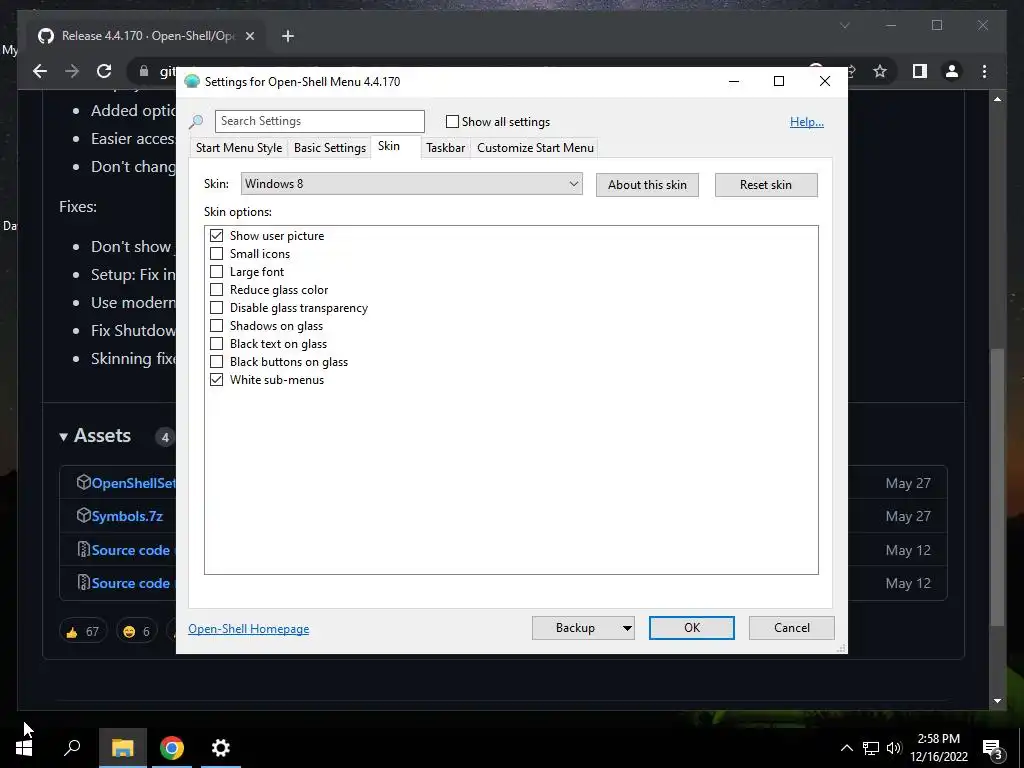The height and width of the screenshot is (768, 1024).
Task: Check Reduce glass color
Action: click(x=216, y=290)
